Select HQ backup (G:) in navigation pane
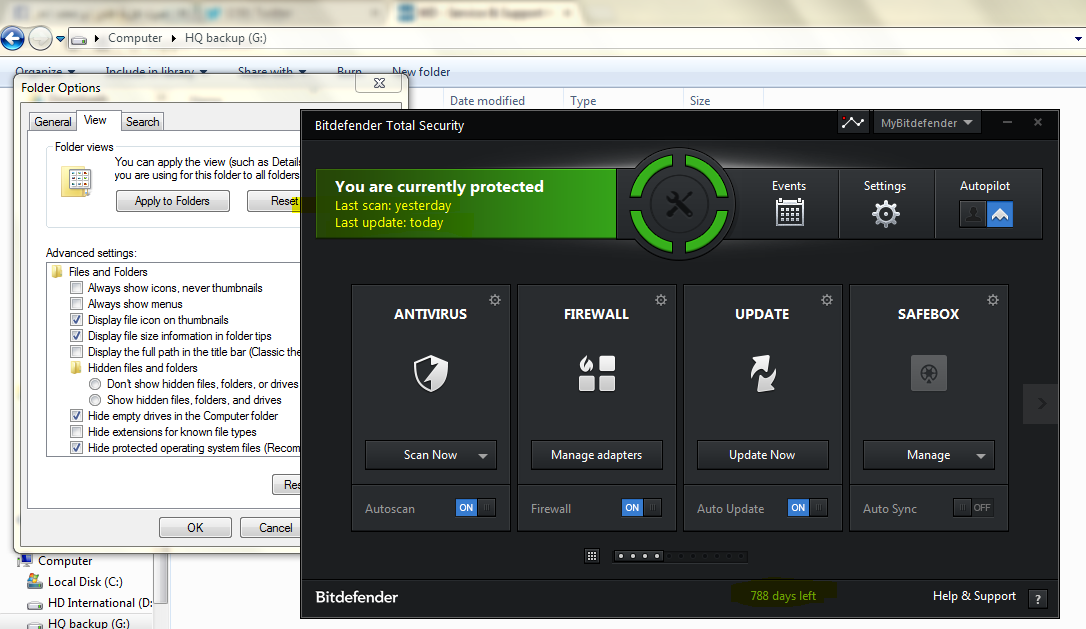 click(x=89, y=623)
